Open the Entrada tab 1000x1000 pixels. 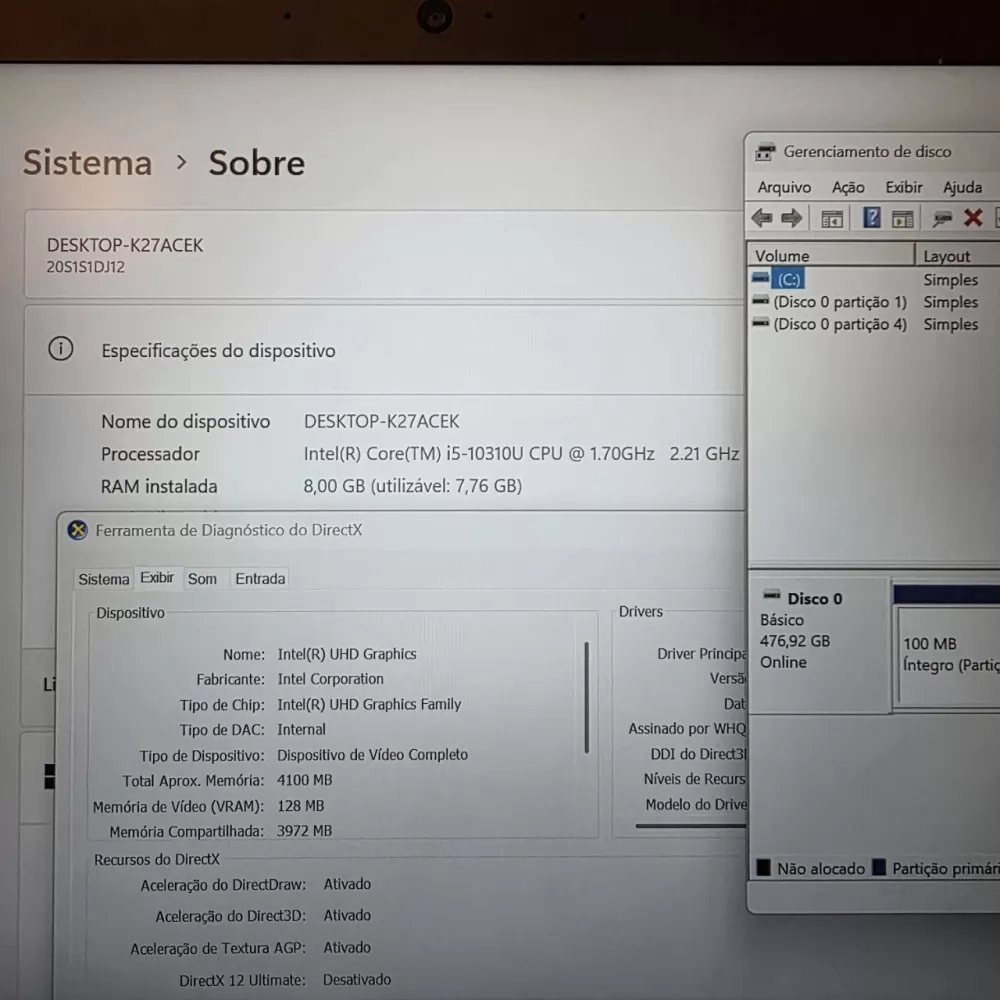pos(260,579)
